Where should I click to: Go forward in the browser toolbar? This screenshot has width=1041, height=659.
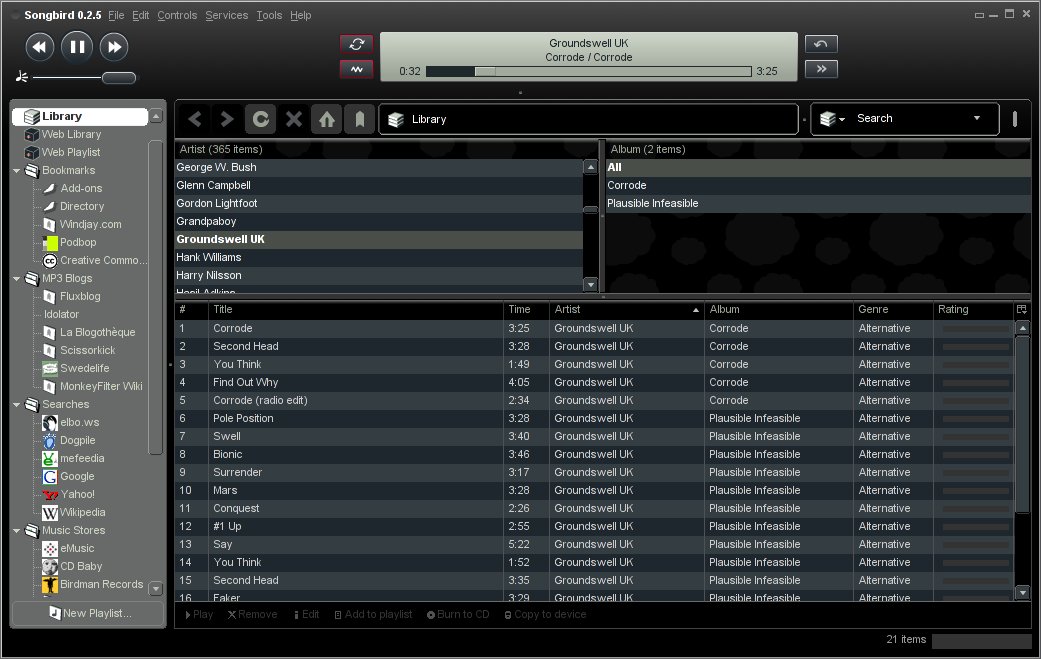[227, 119]
